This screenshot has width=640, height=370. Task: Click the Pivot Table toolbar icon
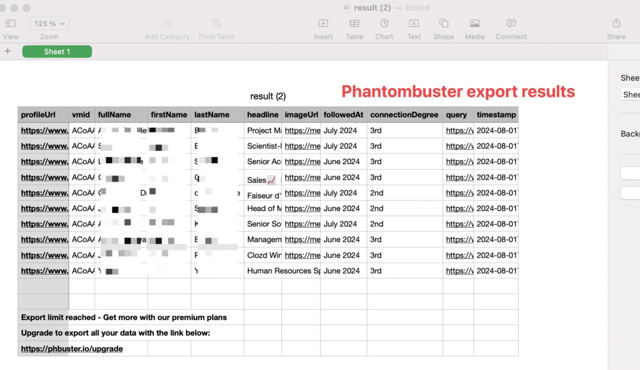216,23
